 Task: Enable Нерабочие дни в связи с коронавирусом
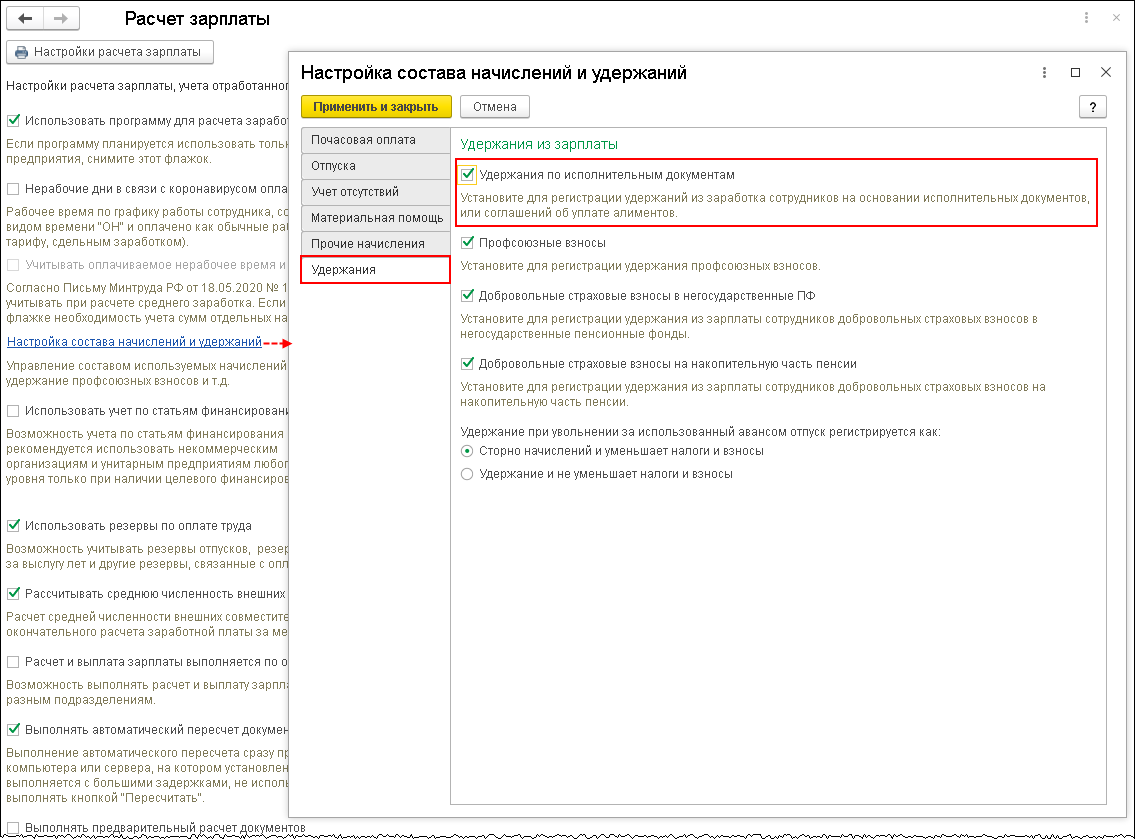click(13, 189)
